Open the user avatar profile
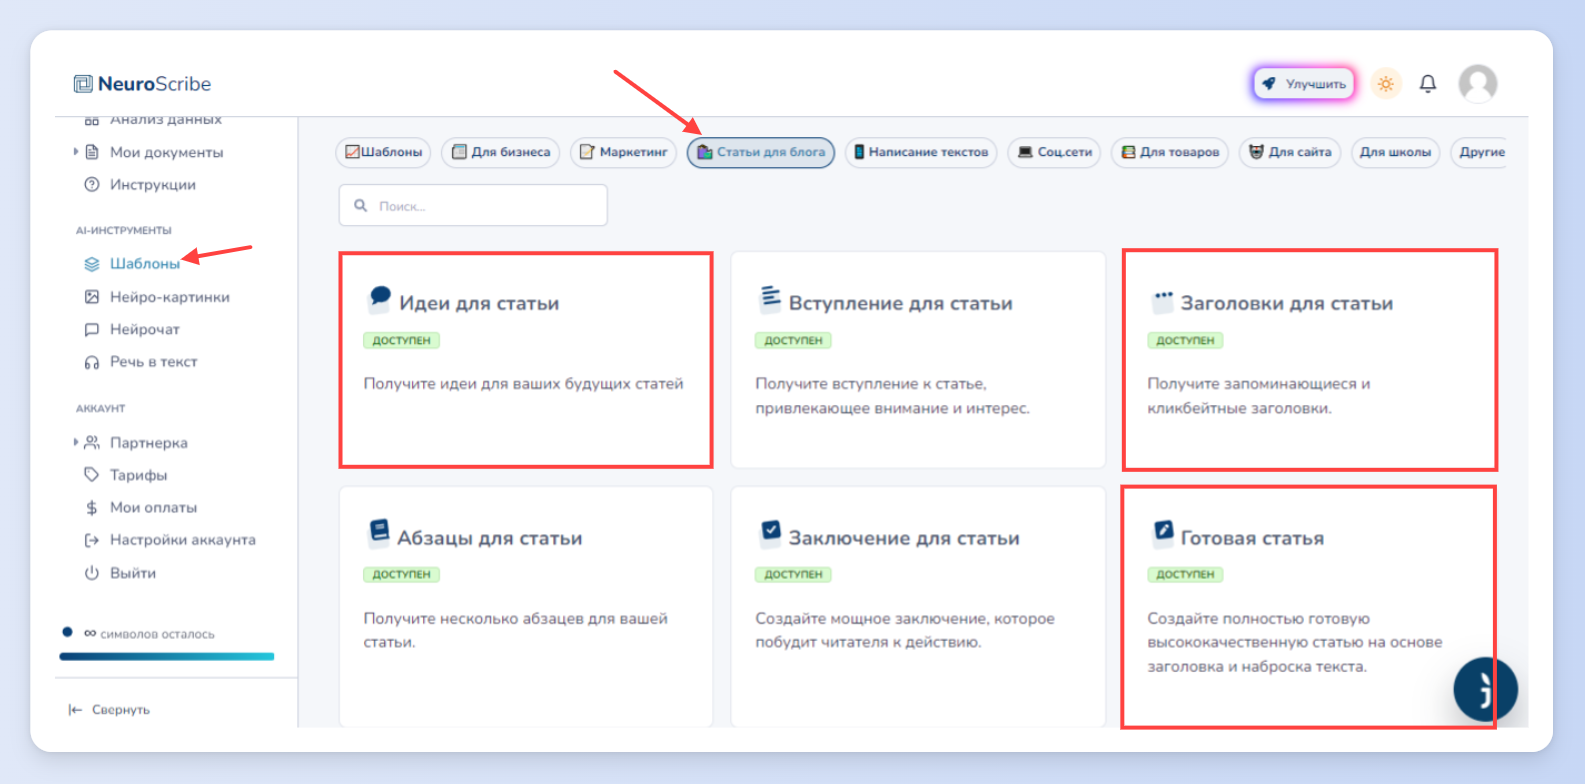Screen dimensions: 1585x784 click(1477, 84)
